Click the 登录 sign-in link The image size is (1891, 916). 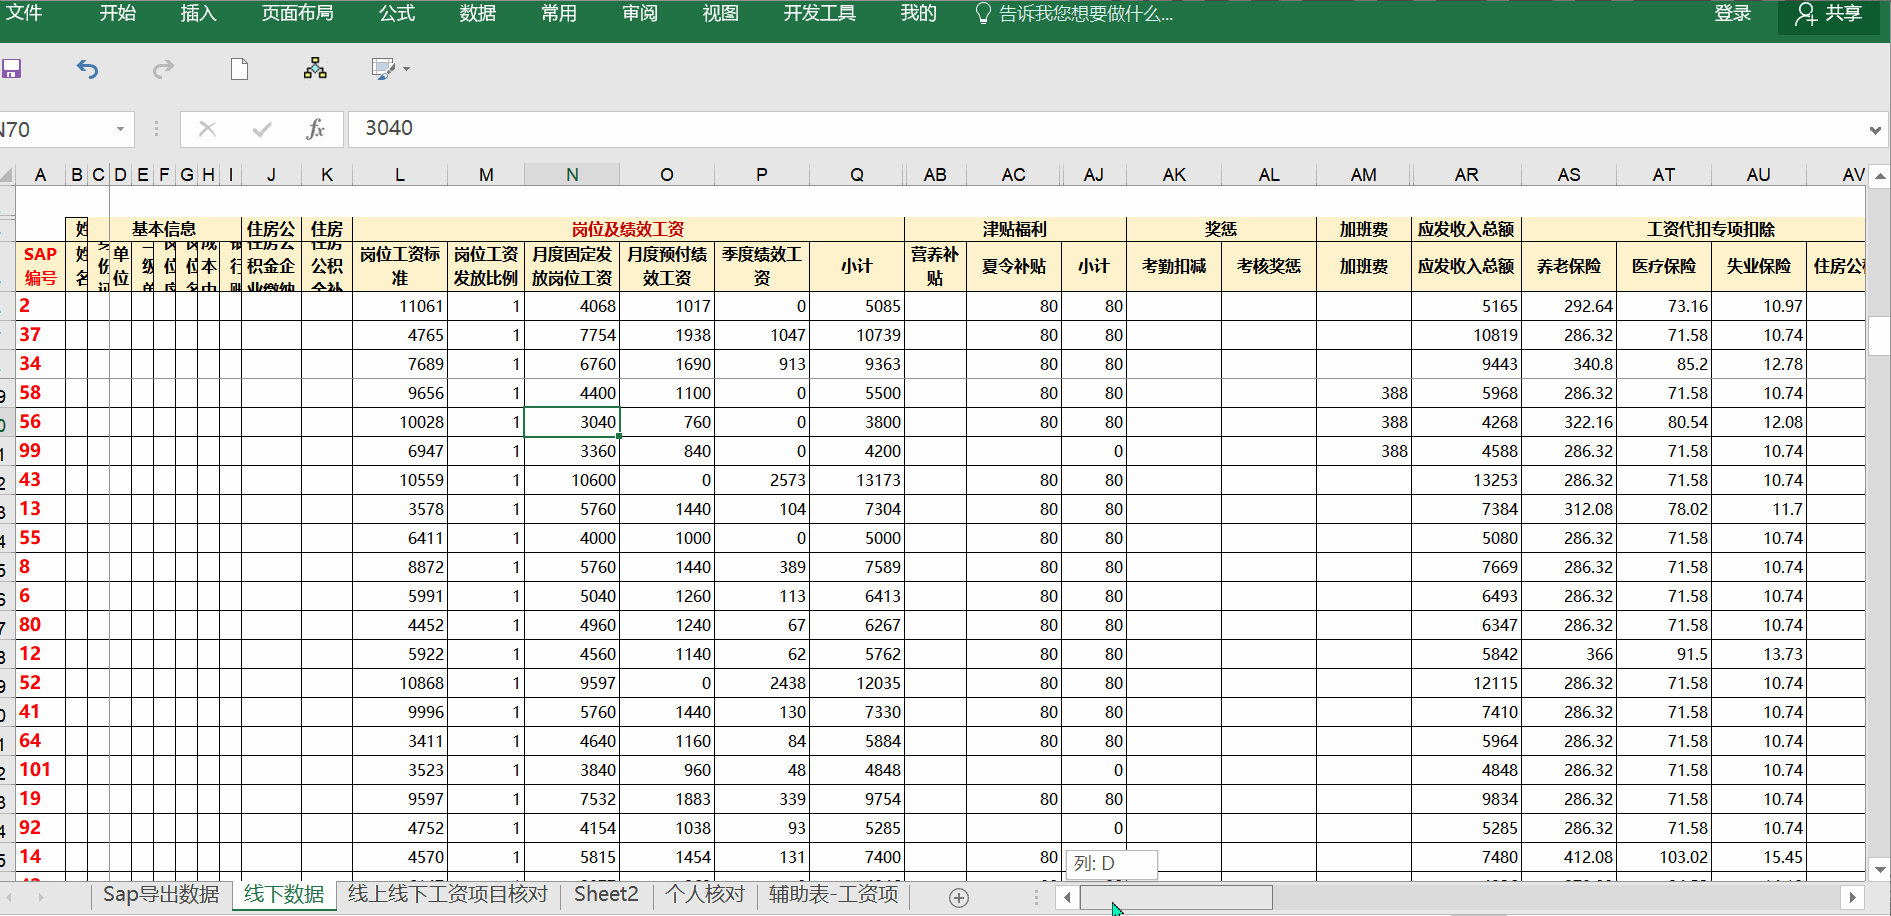click(x=1733, y=13)
